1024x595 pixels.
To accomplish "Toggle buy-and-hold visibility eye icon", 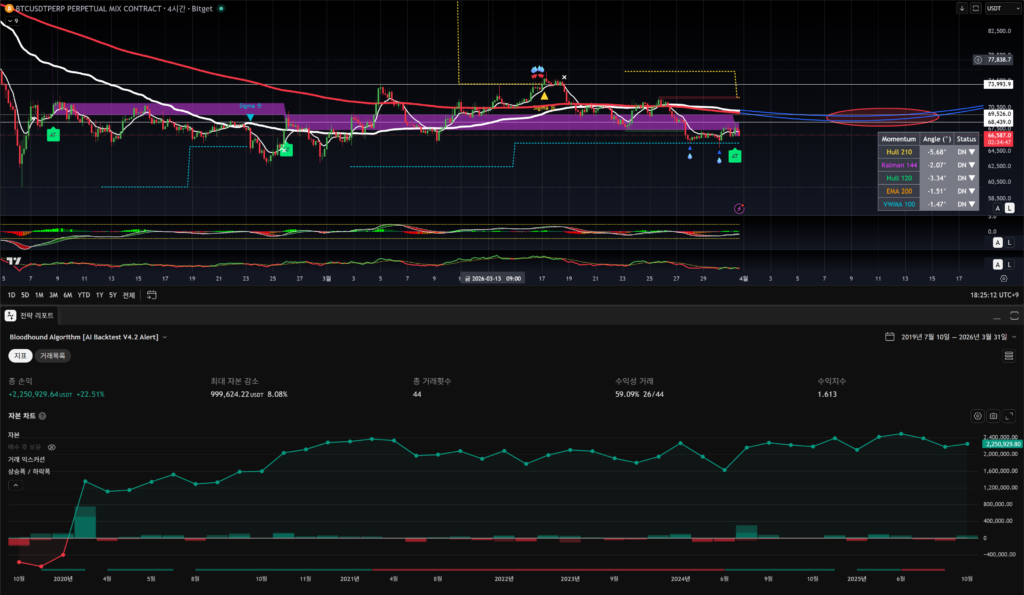I will pos(51,448).
